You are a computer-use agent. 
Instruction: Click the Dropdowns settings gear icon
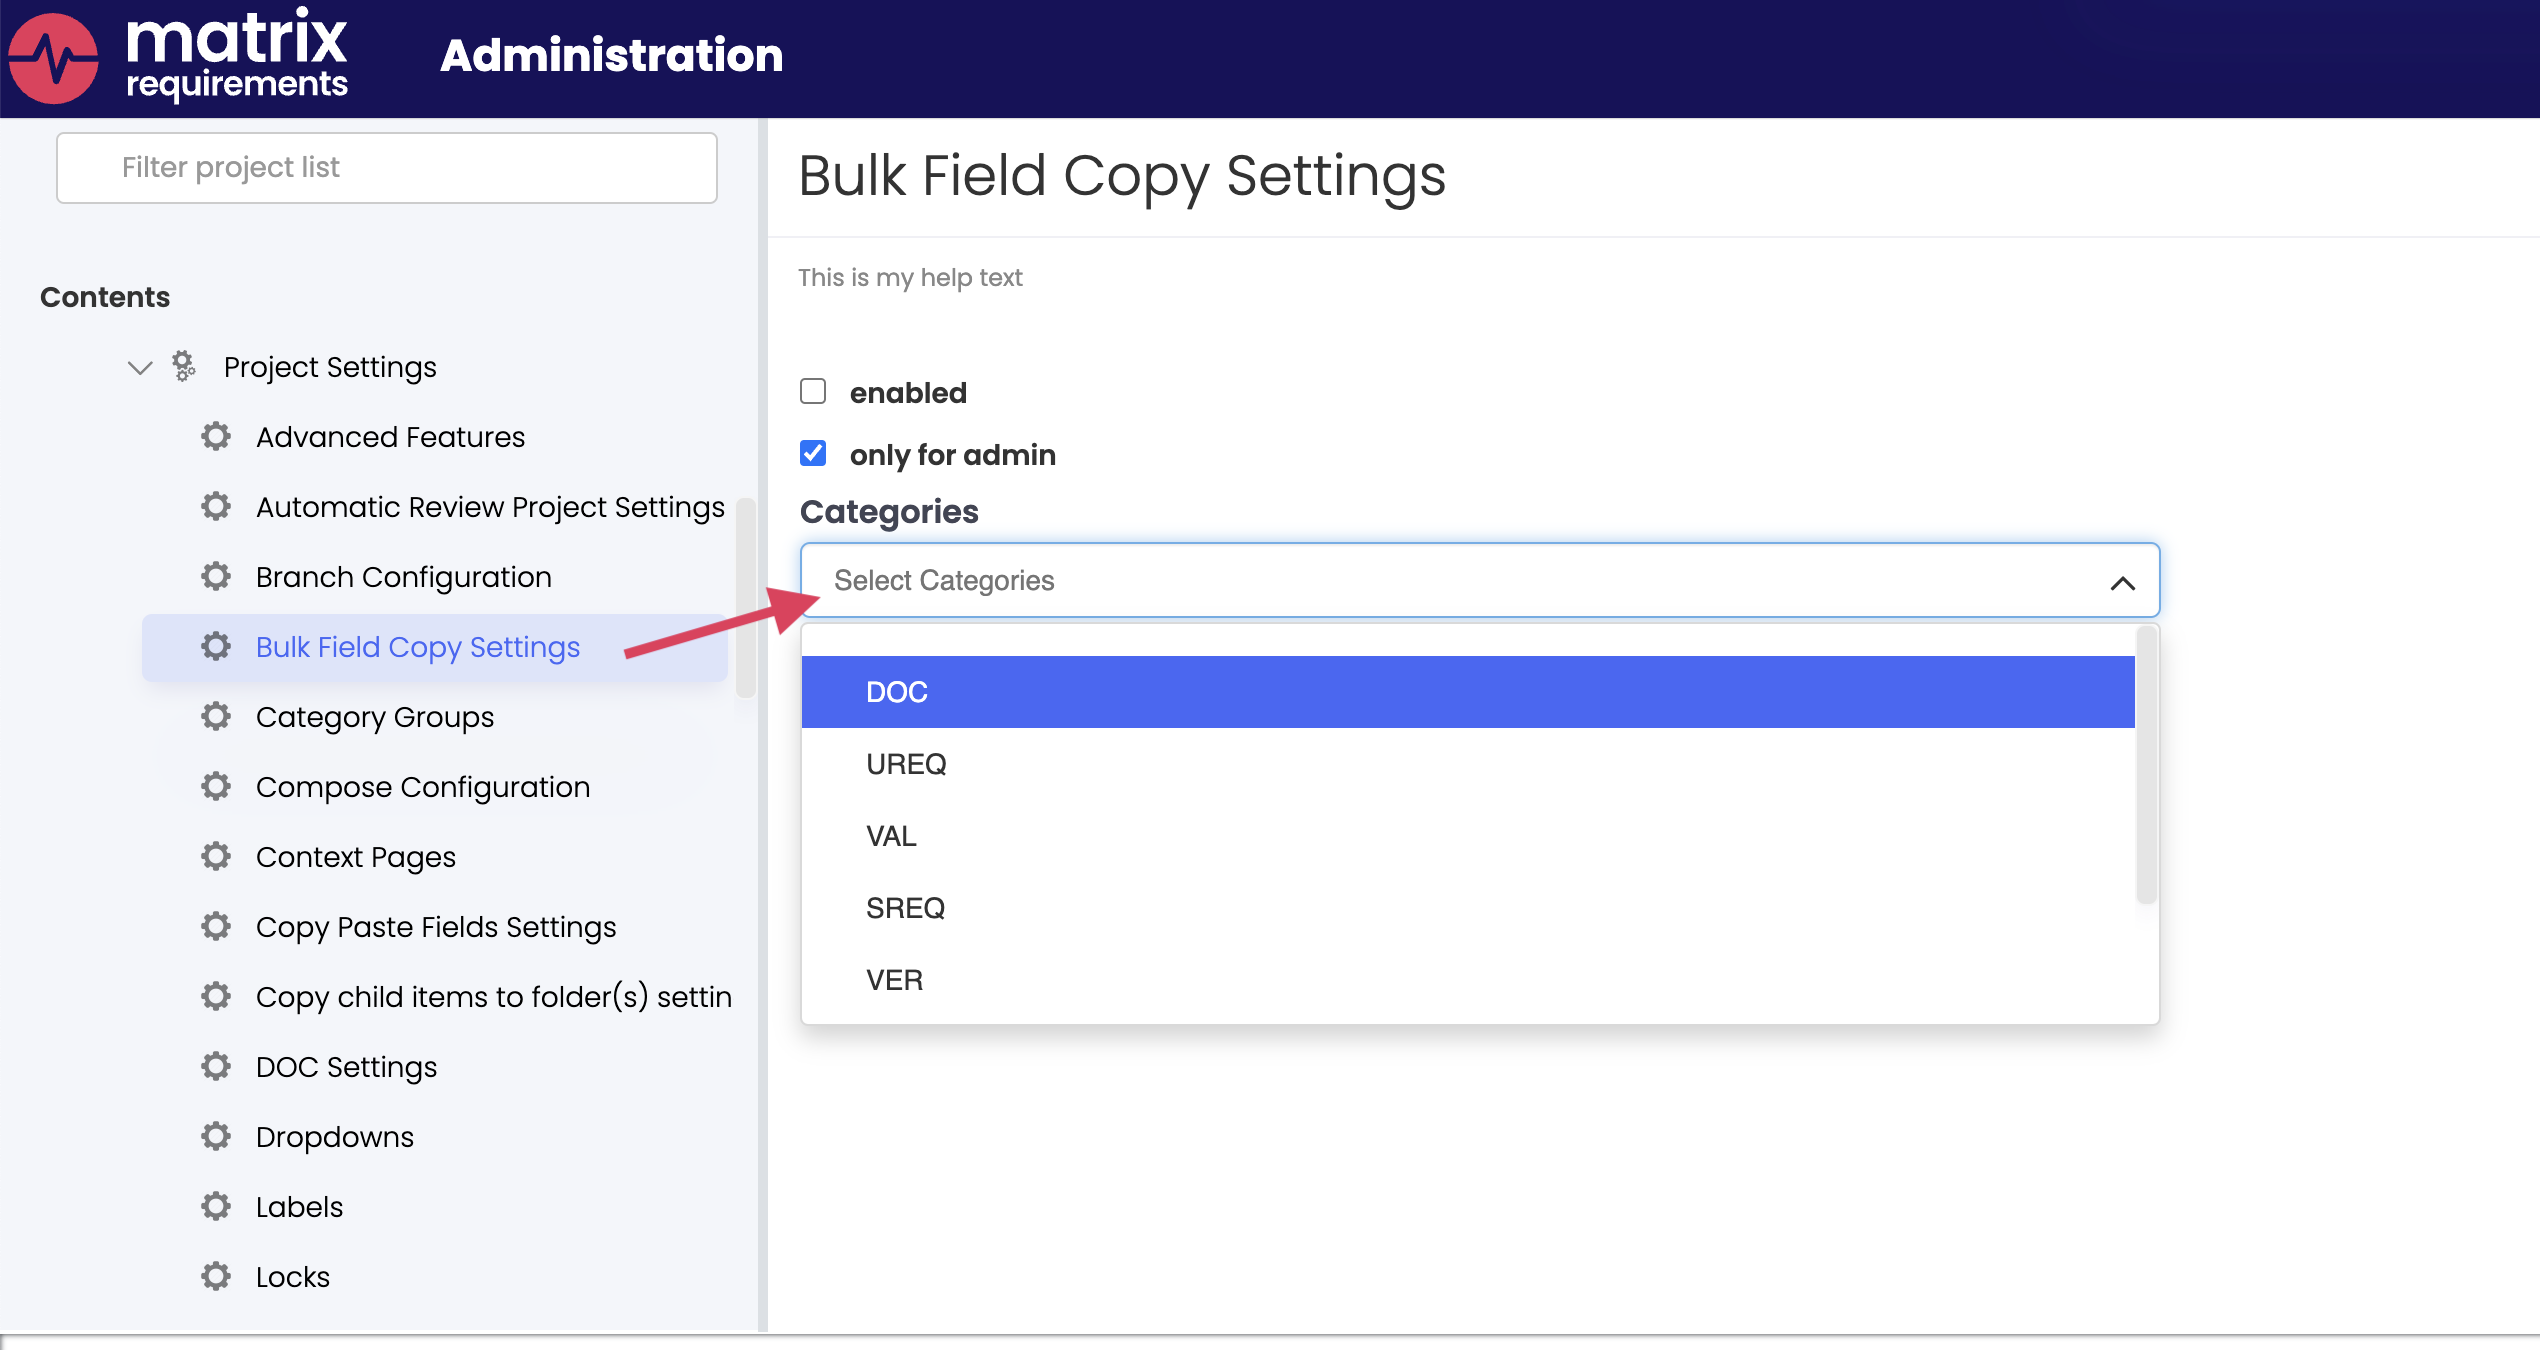coord(220,1137)
